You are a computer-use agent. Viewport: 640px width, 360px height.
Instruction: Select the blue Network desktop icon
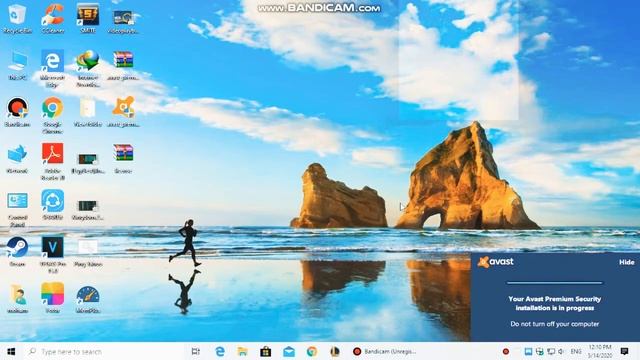17,158
